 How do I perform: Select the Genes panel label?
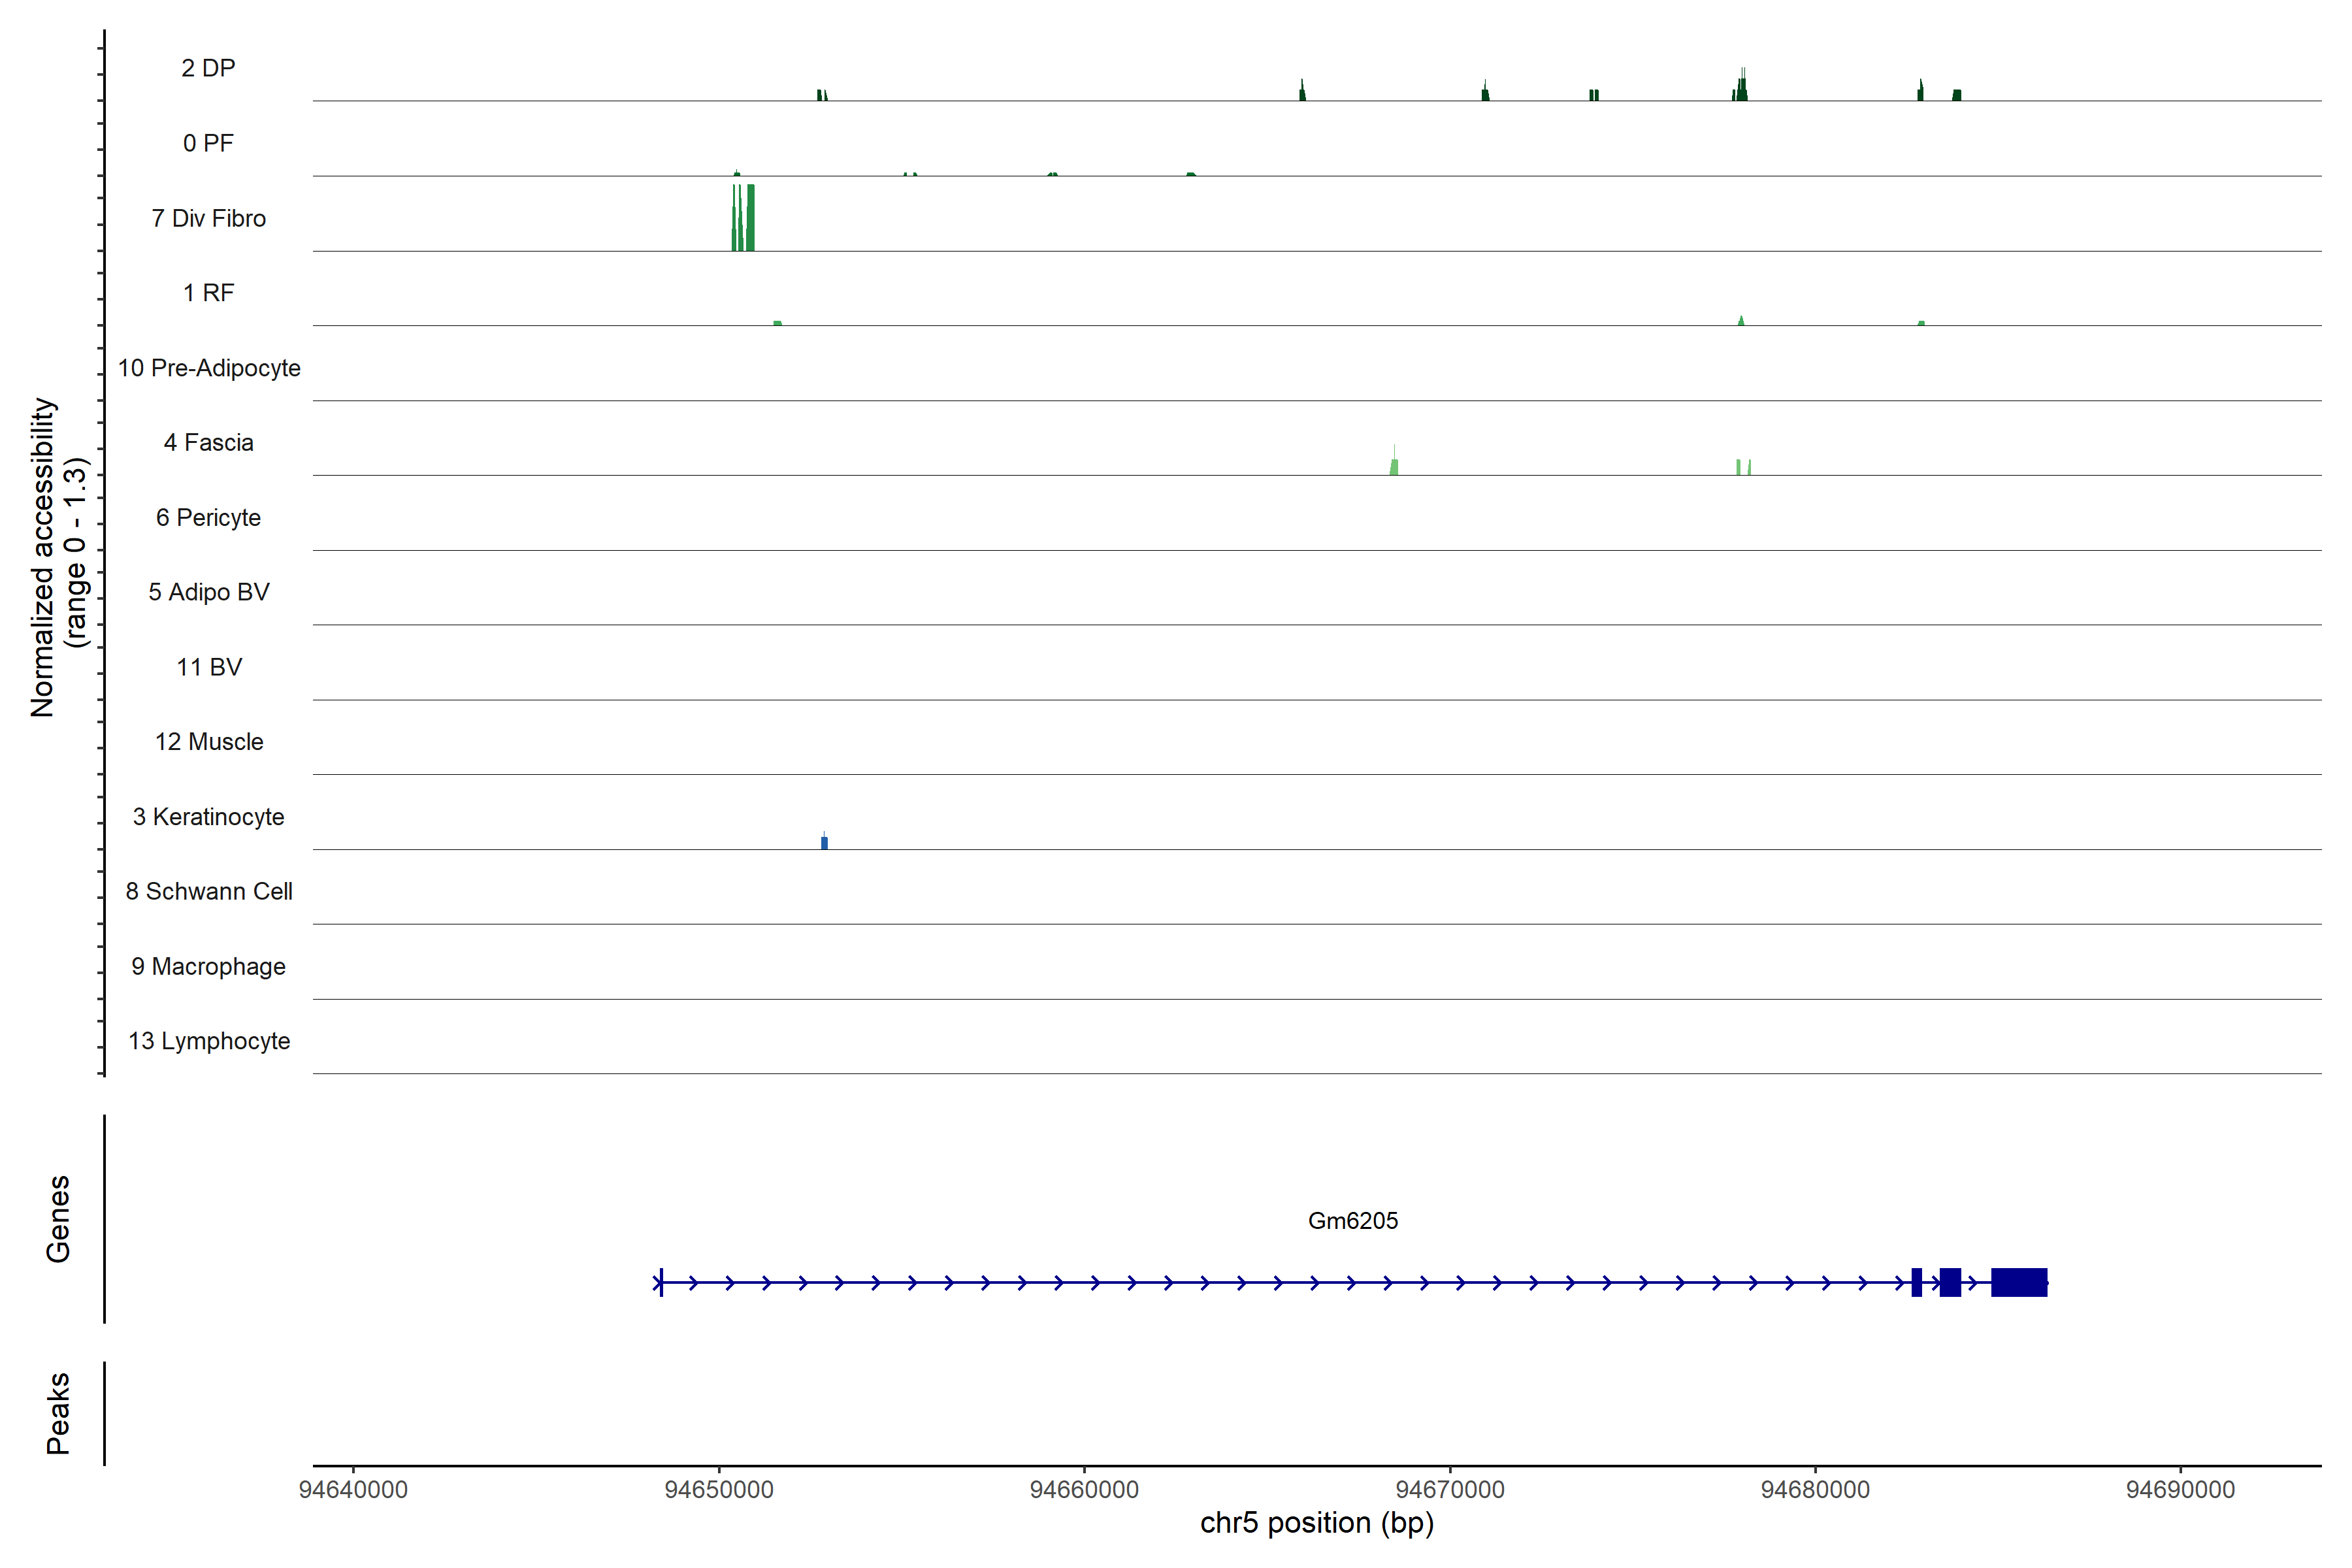(58, 1218)
